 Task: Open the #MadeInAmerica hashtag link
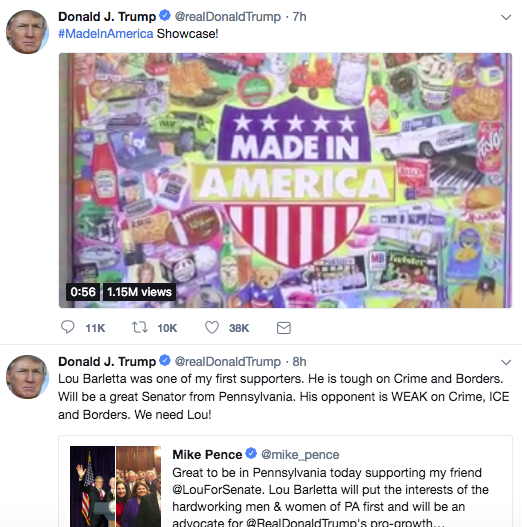106,34
